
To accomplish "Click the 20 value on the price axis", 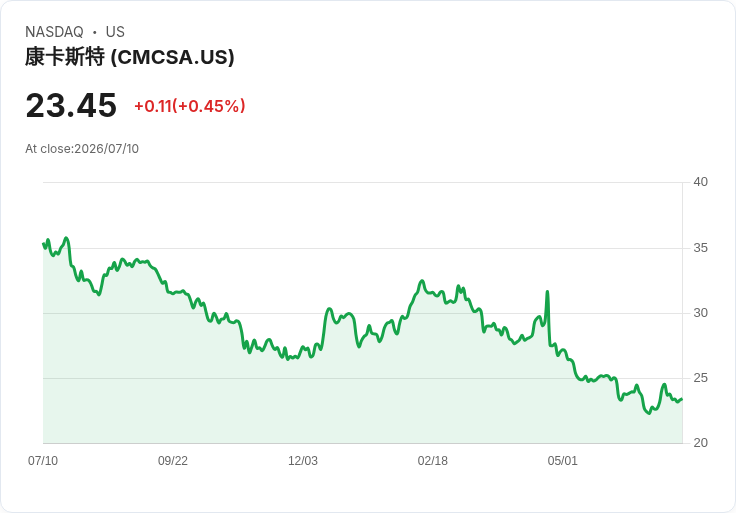I will 700,443.
